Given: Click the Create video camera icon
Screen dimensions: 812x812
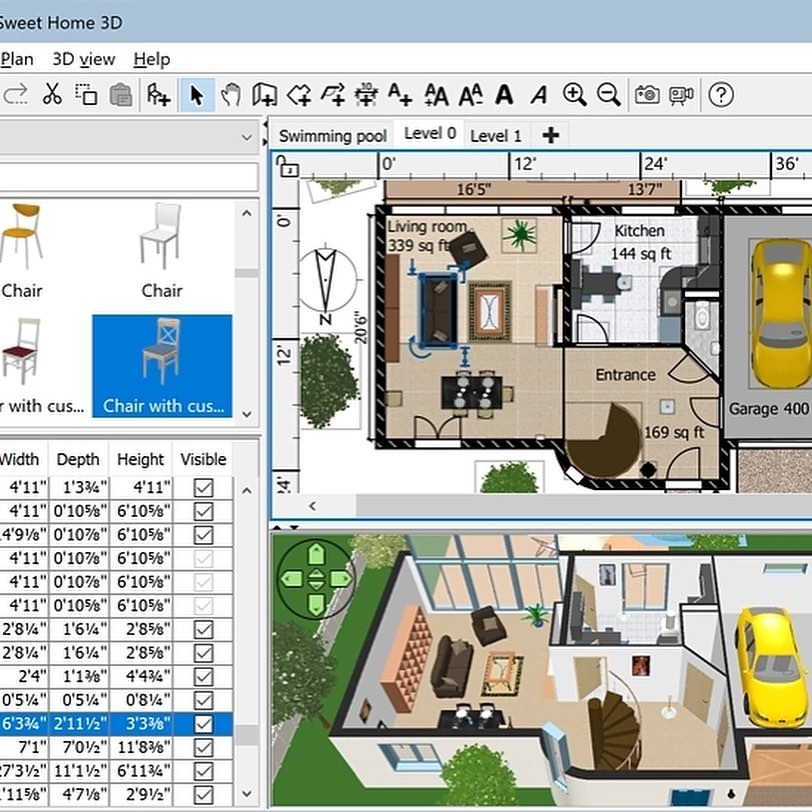Looking at the screenshot, I should point(681,95).
